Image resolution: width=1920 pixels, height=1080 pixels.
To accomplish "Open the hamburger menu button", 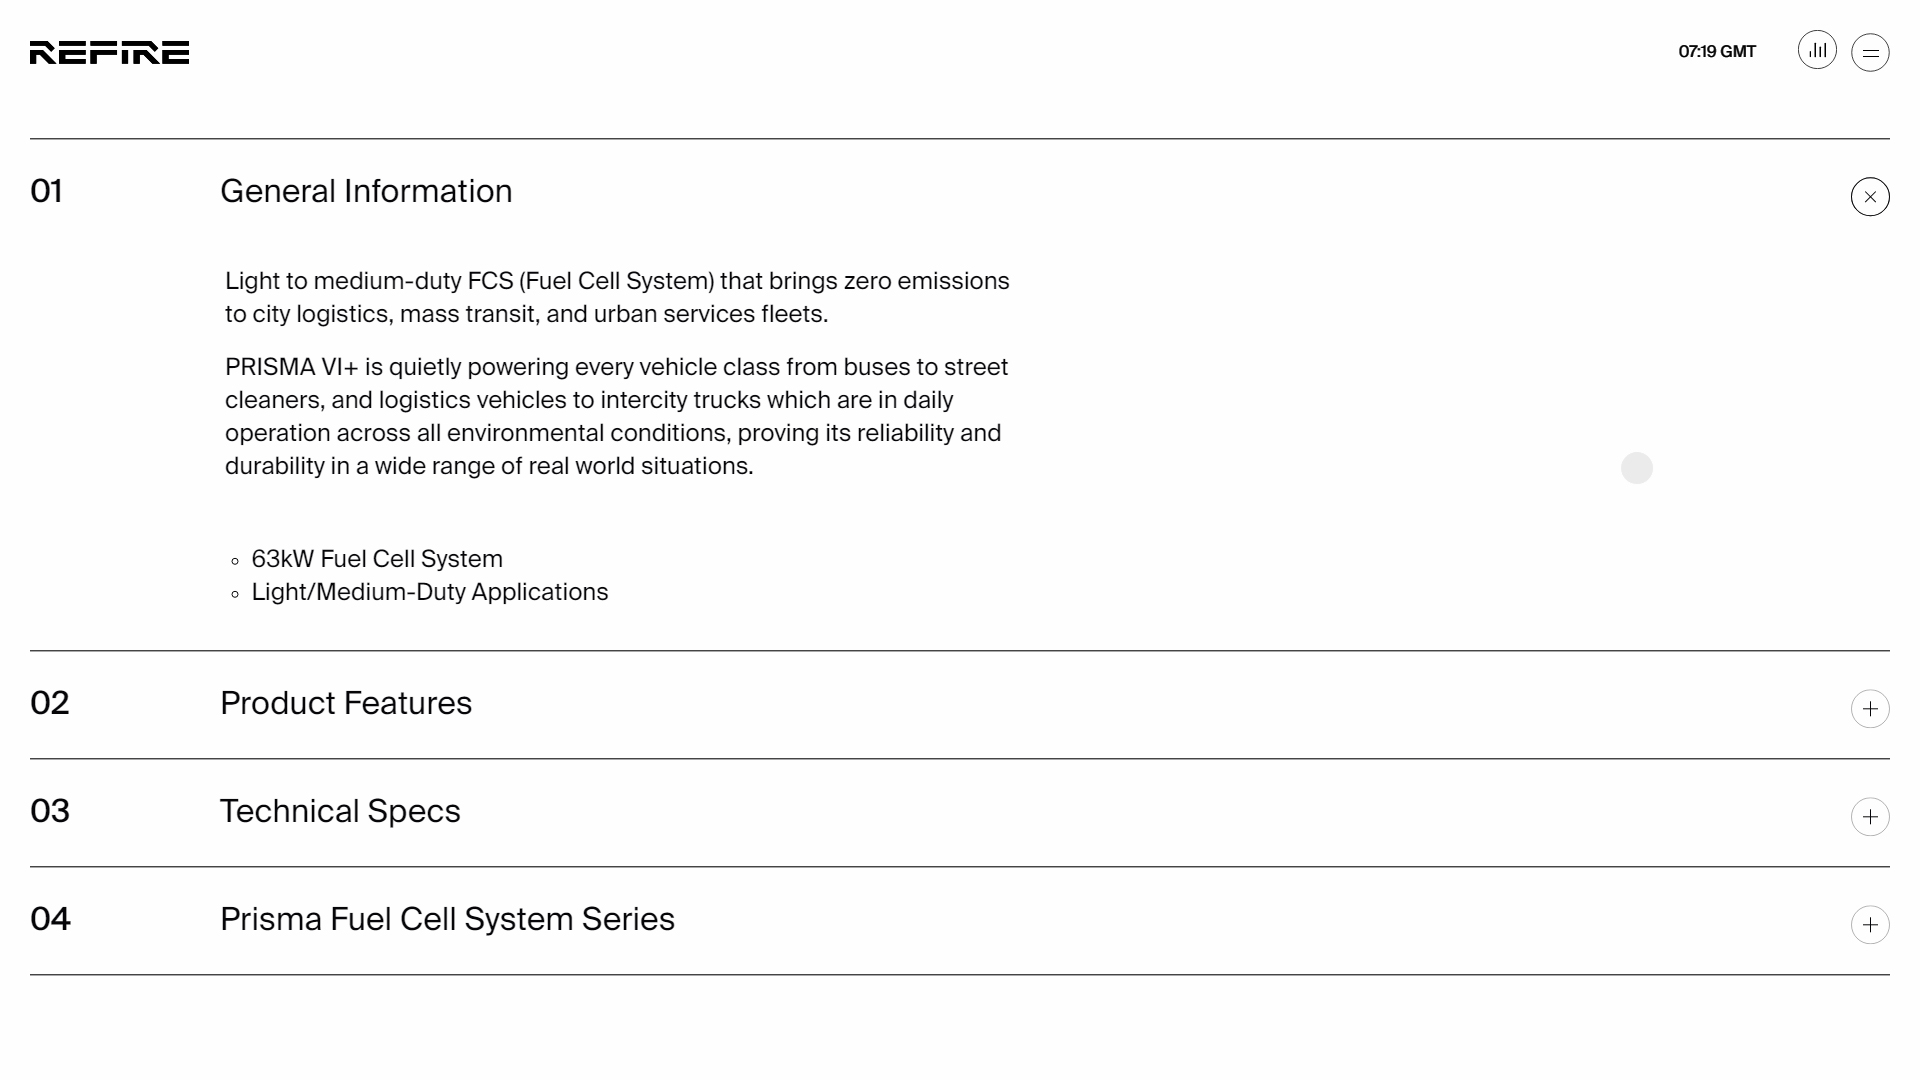I will (1870, 53).
